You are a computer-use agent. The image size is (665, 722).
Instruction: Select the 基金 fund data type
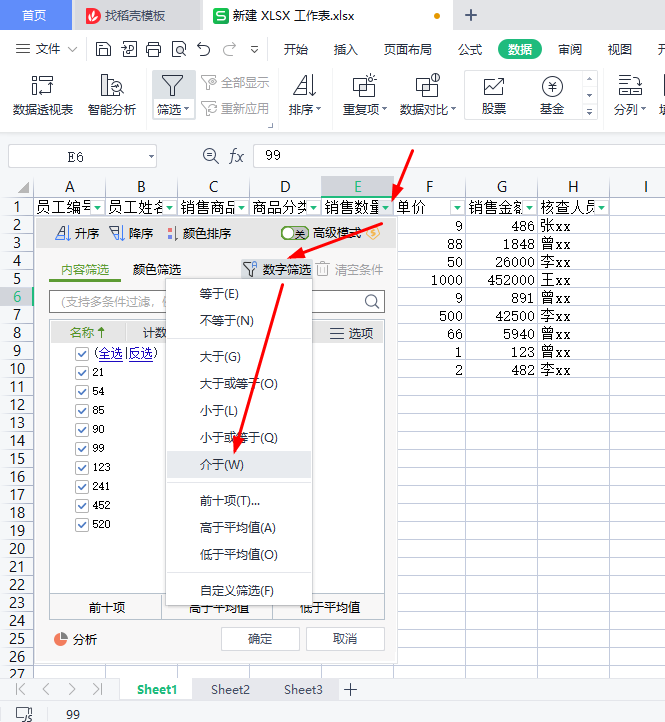click(552, 95)
